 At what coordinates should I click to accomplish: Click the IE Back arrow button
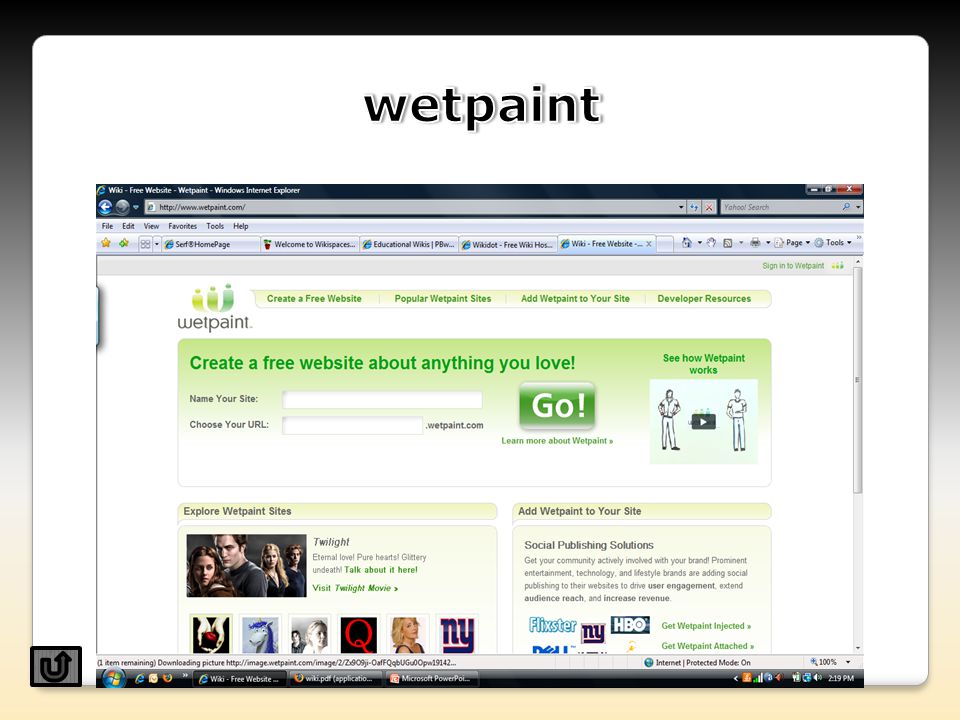pos(105,207)
